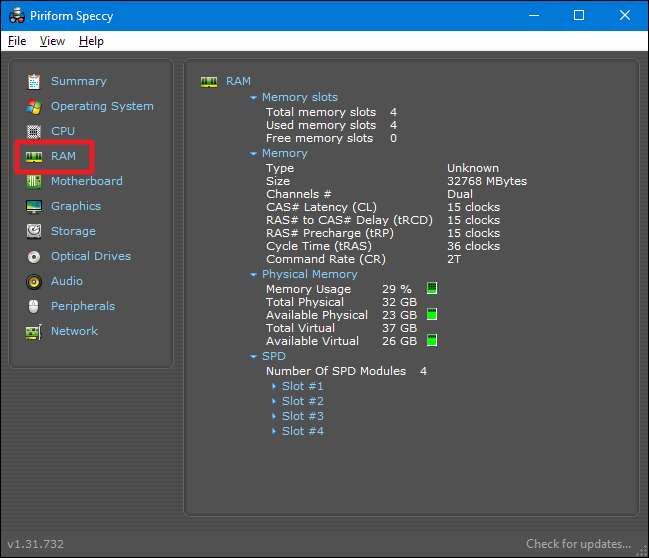Click the Summary clipboard icon
This screenshot has width=649, height=558.
click(34, 81)
